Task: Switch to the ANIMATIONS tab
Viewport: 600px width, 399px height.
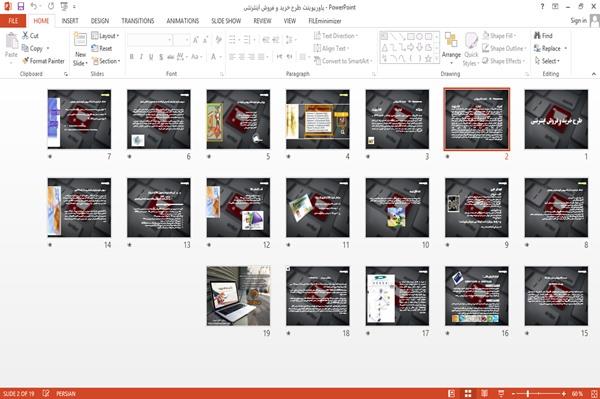Action: pyautogui.click(x=183, y=21)
